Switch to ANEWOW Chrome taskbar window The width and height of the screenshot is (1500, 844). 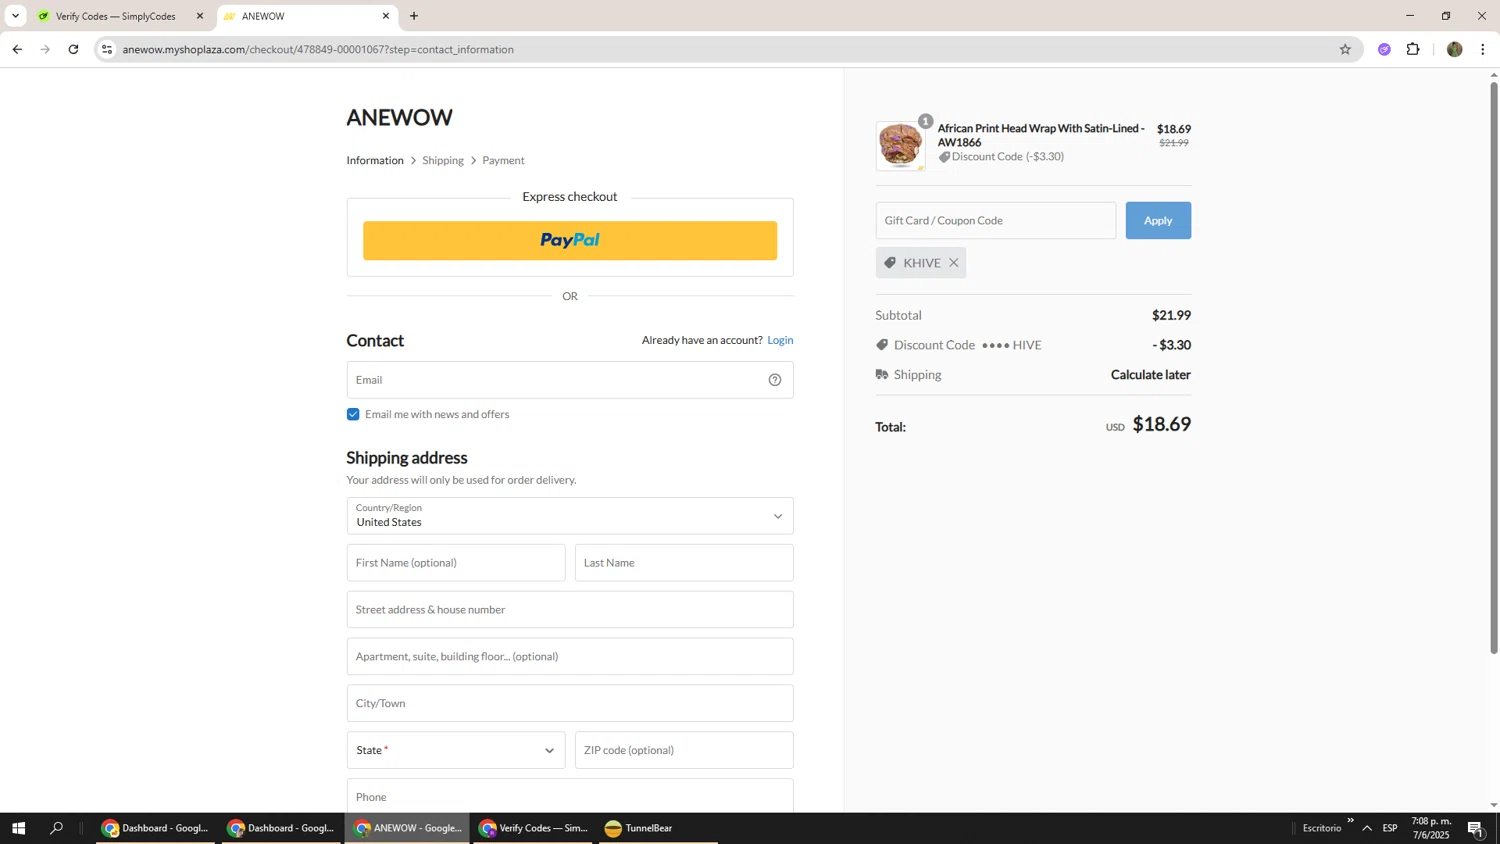(407, 828)
